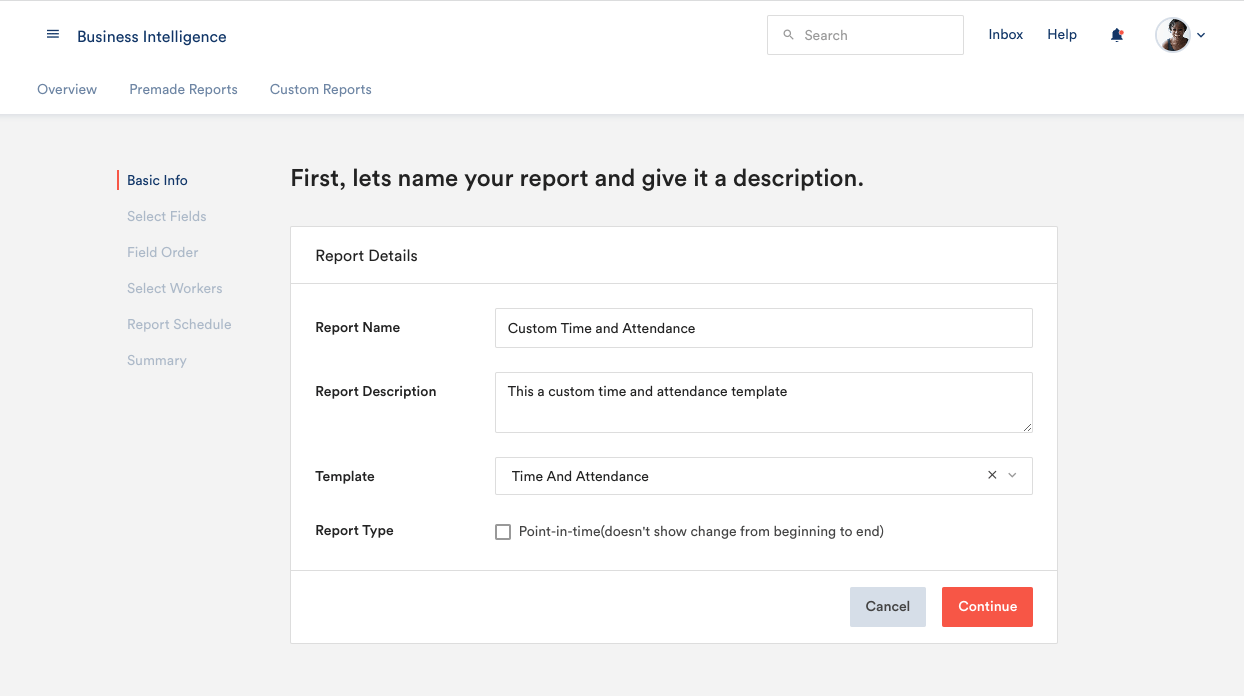This screenshot has width=1244, height=696.
Task: Open the hamburger navigation menu
Action: pos(53,33)
